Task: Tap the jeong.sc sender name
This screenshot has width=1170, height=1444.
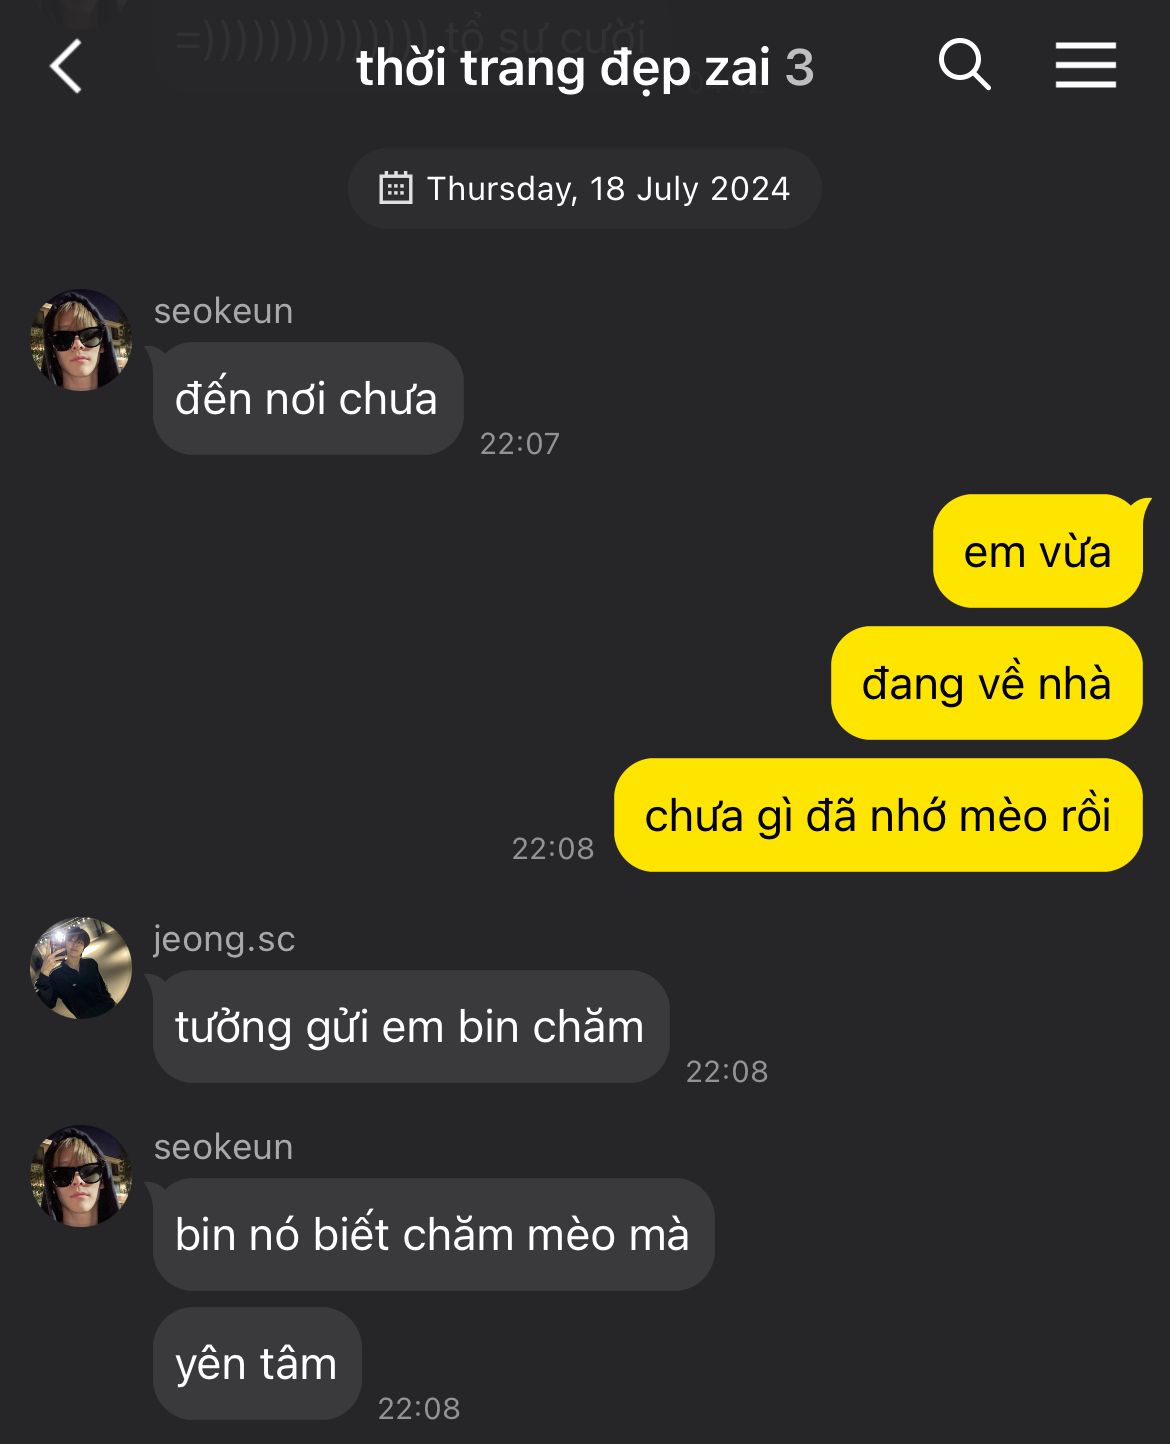Action: (224, 939)
